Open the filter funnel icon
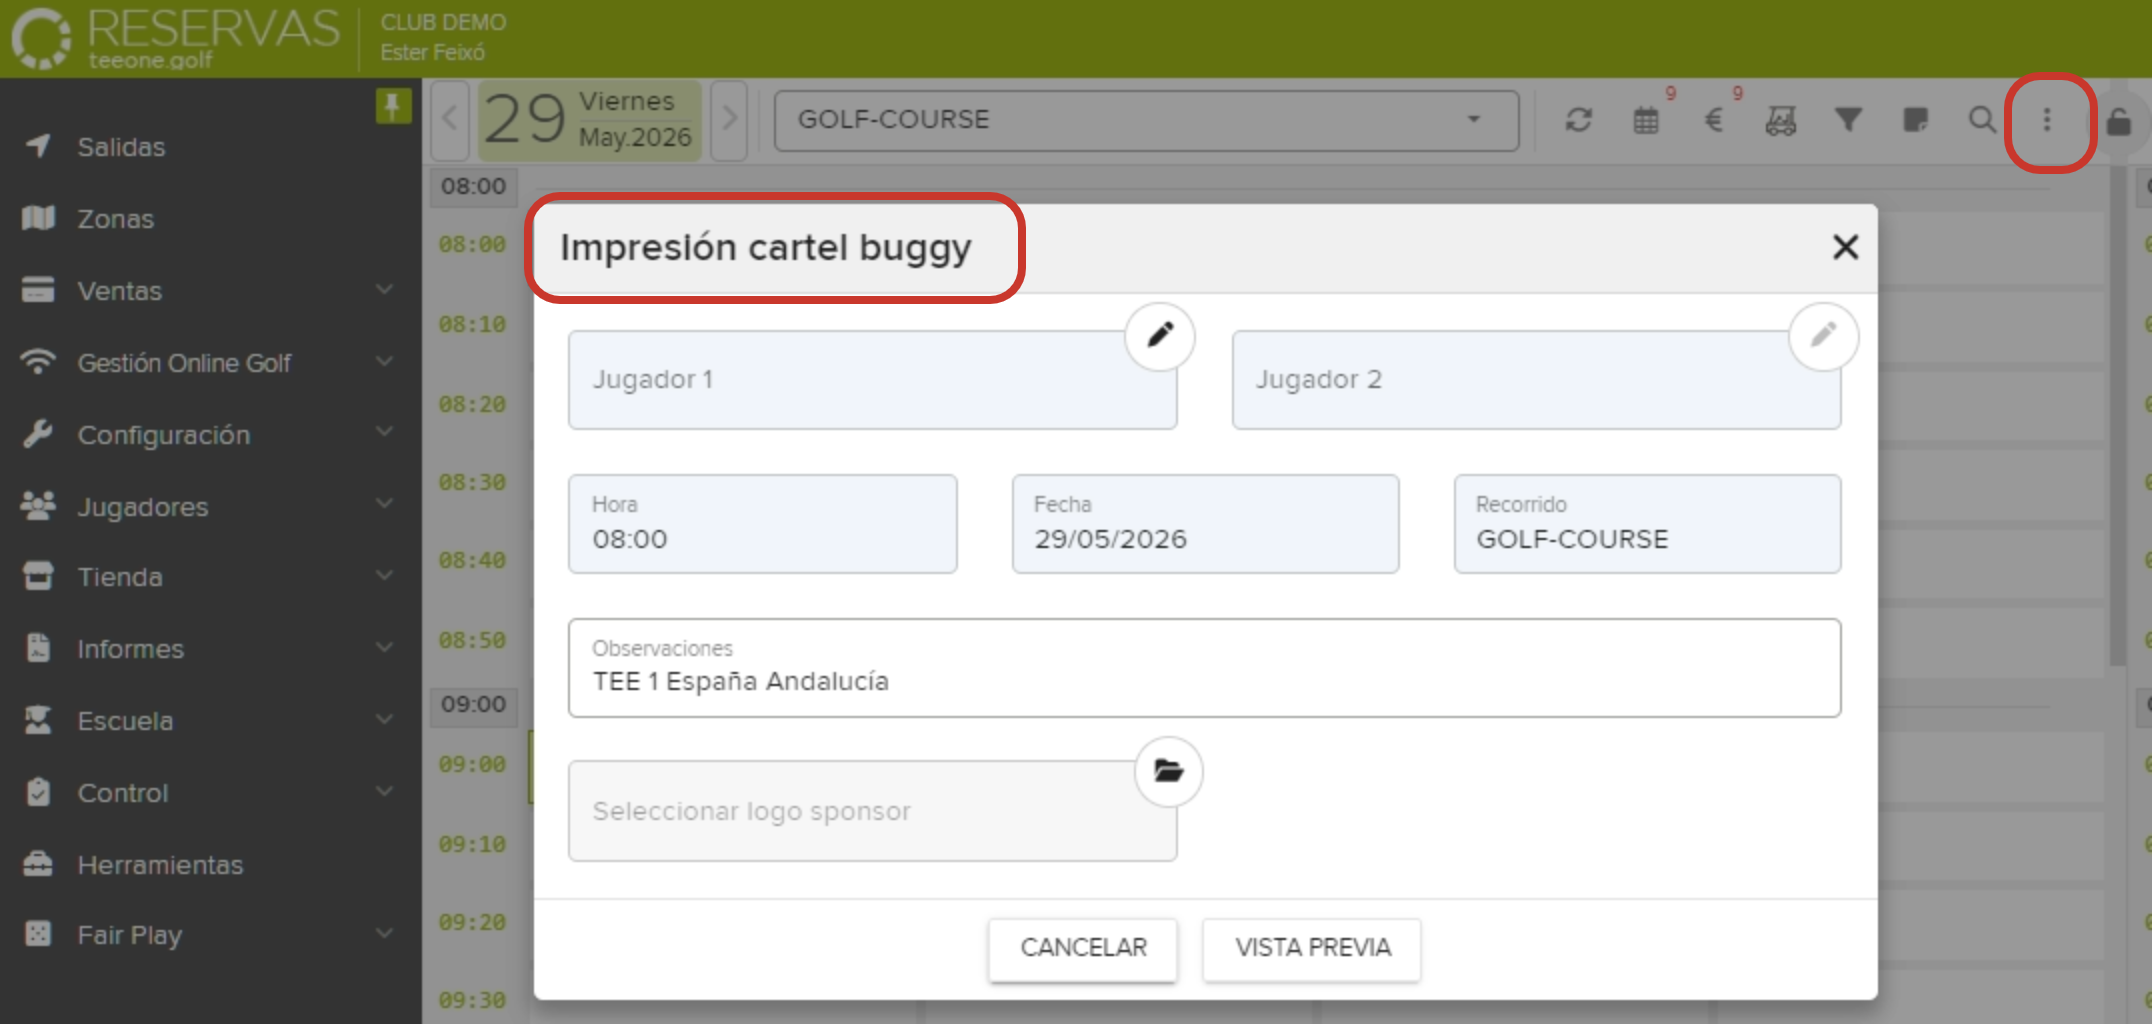The height and width of the screenshot is (1024, 2152). coord(1848,120)
